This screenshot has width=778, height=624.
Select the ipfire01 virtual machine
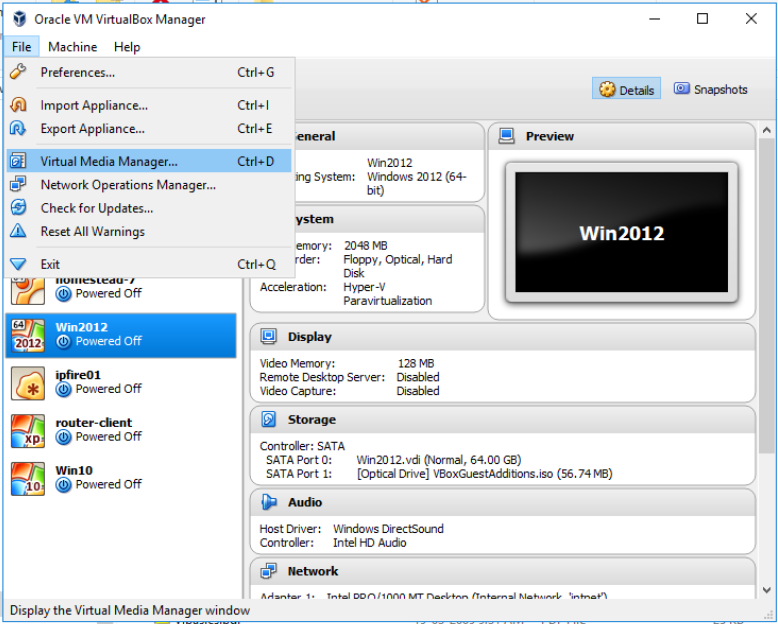pyautogui.click(x=121, y=383)
